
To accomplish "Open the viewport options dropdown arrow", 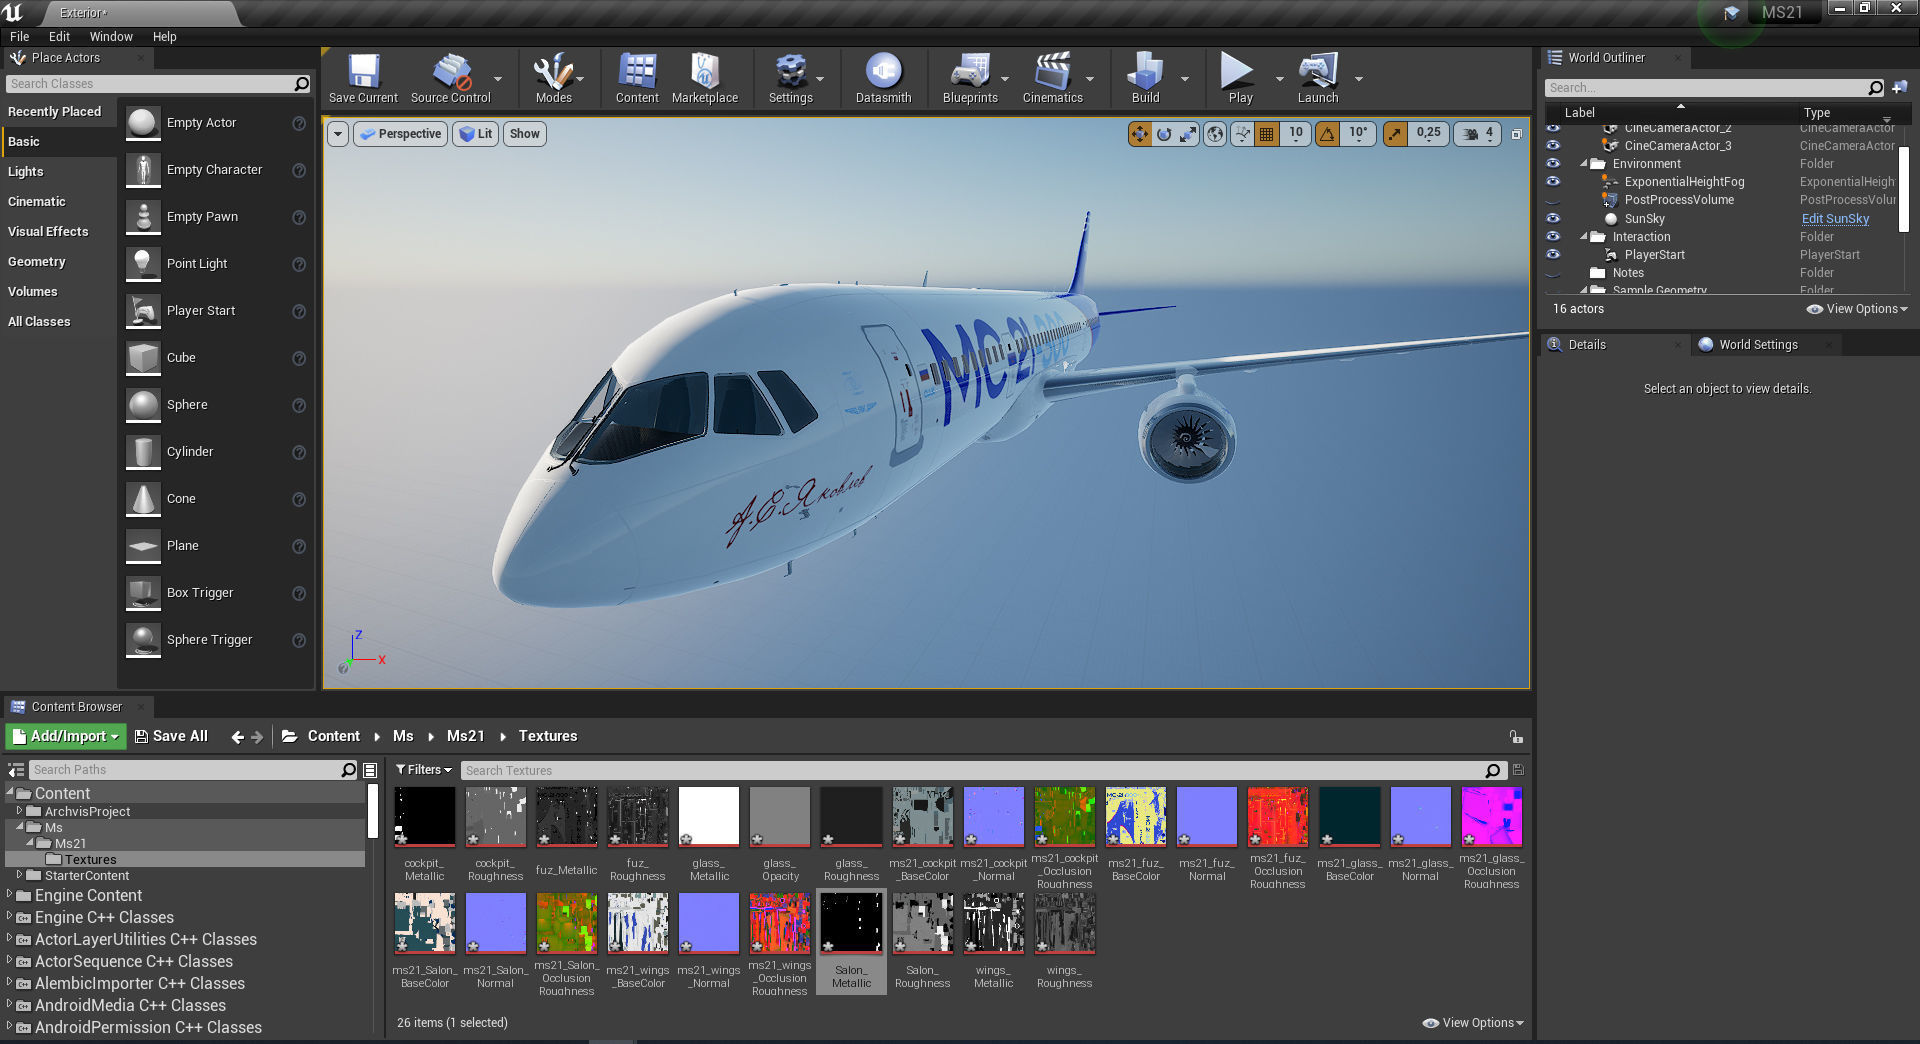I will 338,134.
